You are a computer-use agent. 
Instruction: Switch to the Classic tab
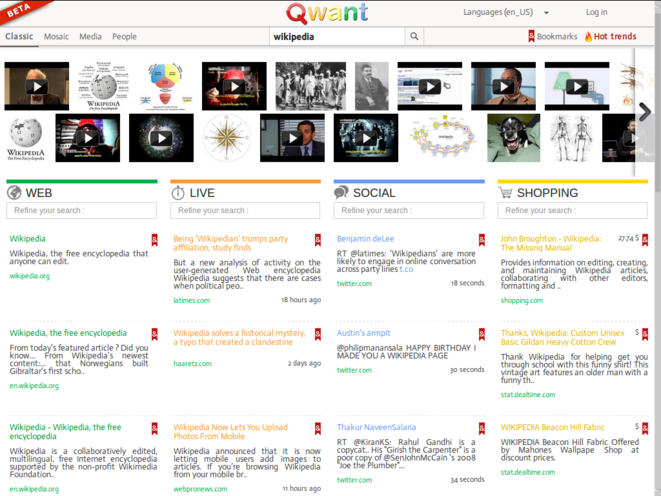tap(19, 36)
